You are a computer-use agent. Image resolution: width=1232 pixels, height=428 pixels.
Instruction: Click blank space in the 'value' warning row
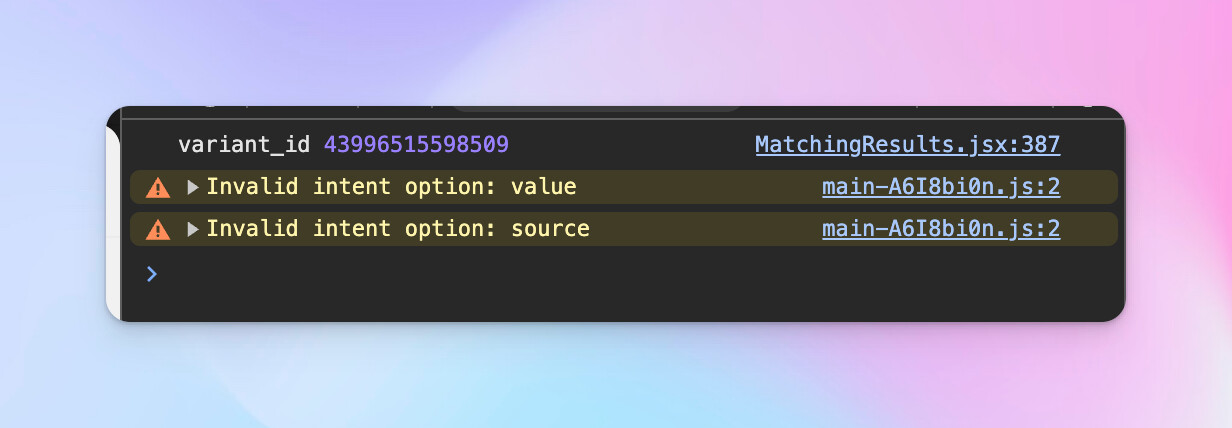click(x=700, y=187)
